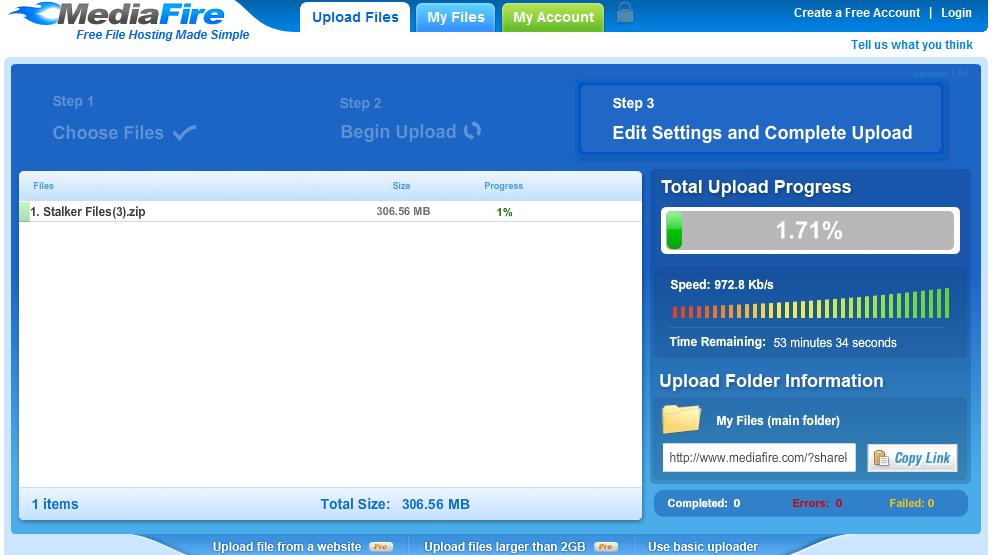Click the 1% progress value in file row
This screenshot has width=994, height=555.
tap(505, 212)
